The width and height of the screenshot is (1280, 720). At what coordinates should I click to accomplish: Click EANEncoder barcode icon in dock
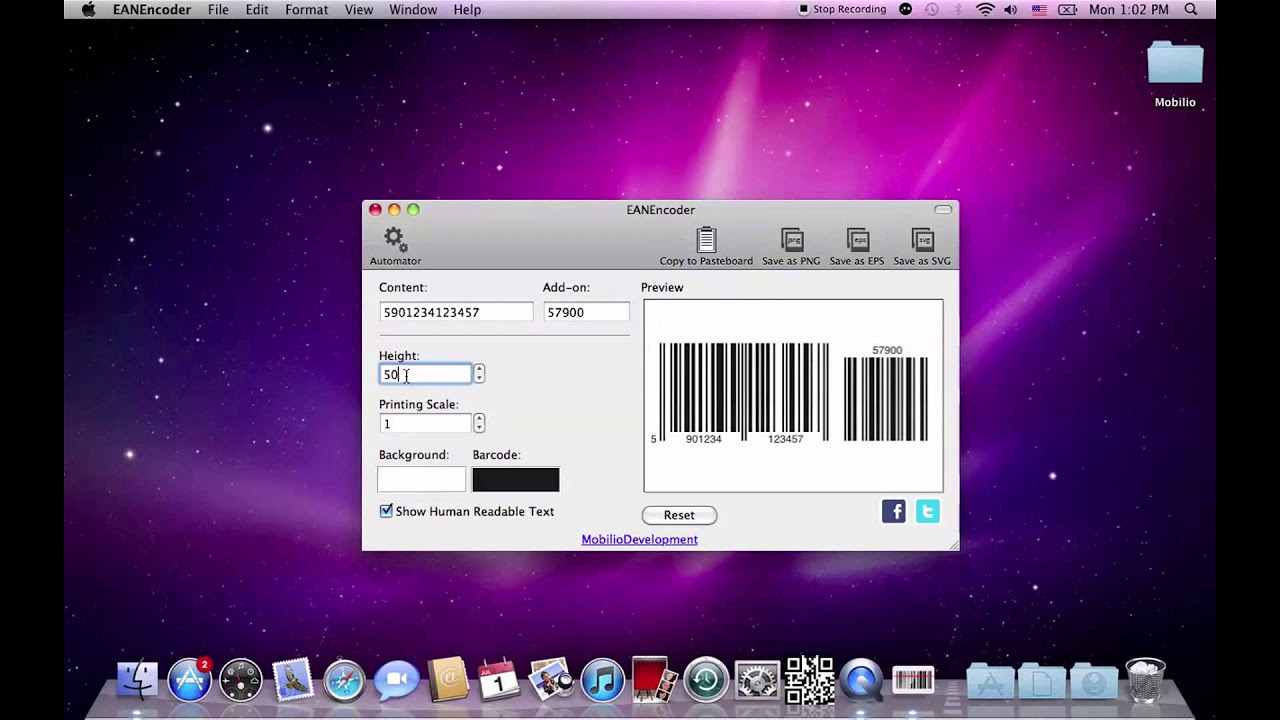pos(913,680)
